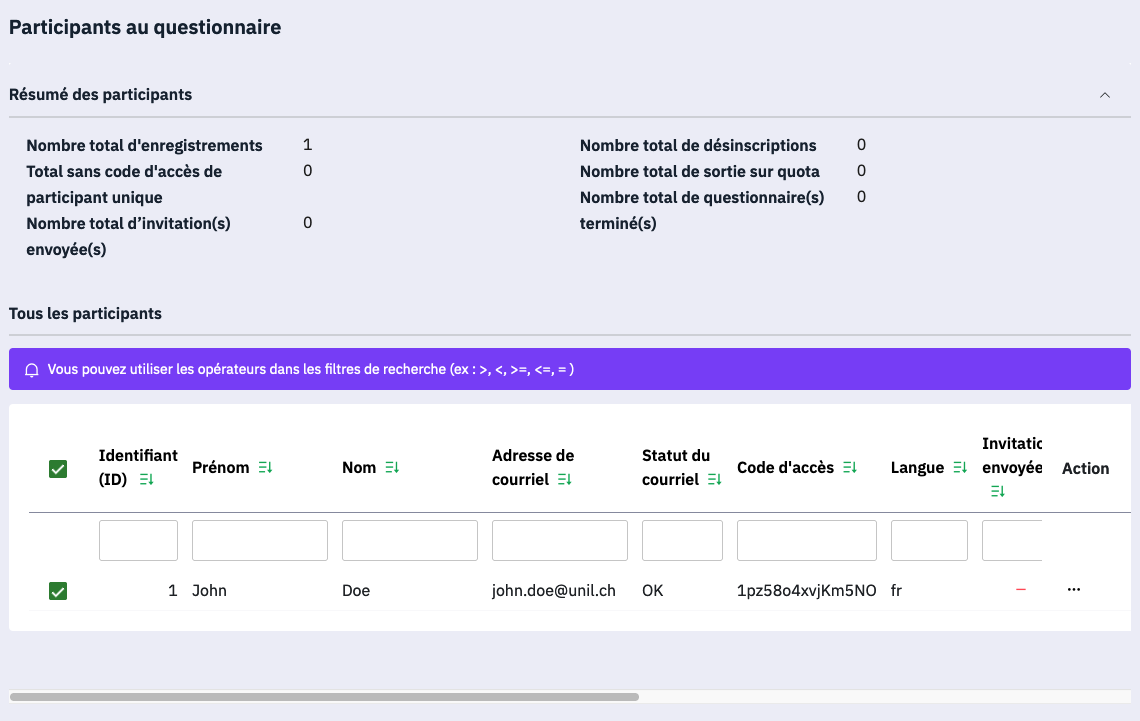The width and height of the screenshot is (1140, 721).
Task: Open the action menu for John Doe
Action: [x=1074, y=590]
